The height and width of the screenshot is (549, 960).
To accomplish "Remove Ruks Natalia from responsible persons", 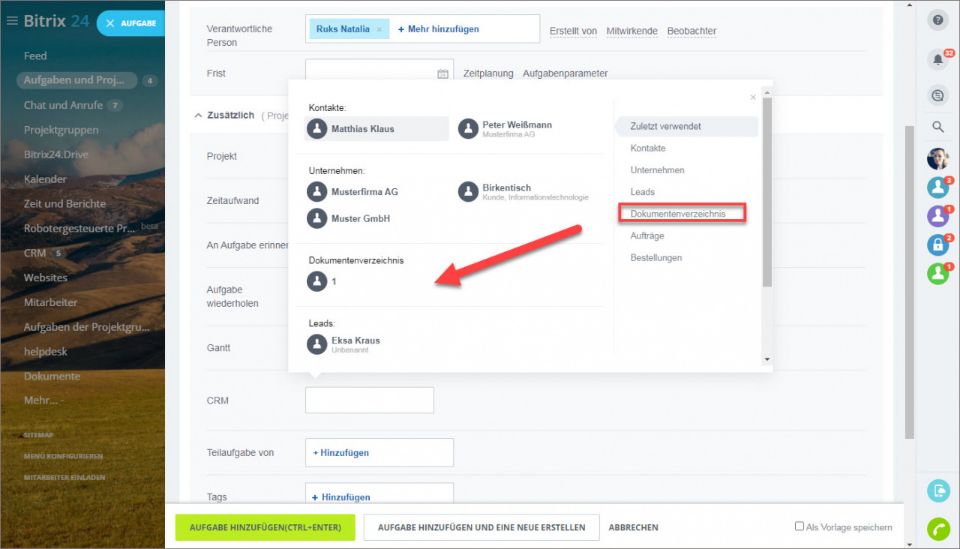I will [379, 30].
